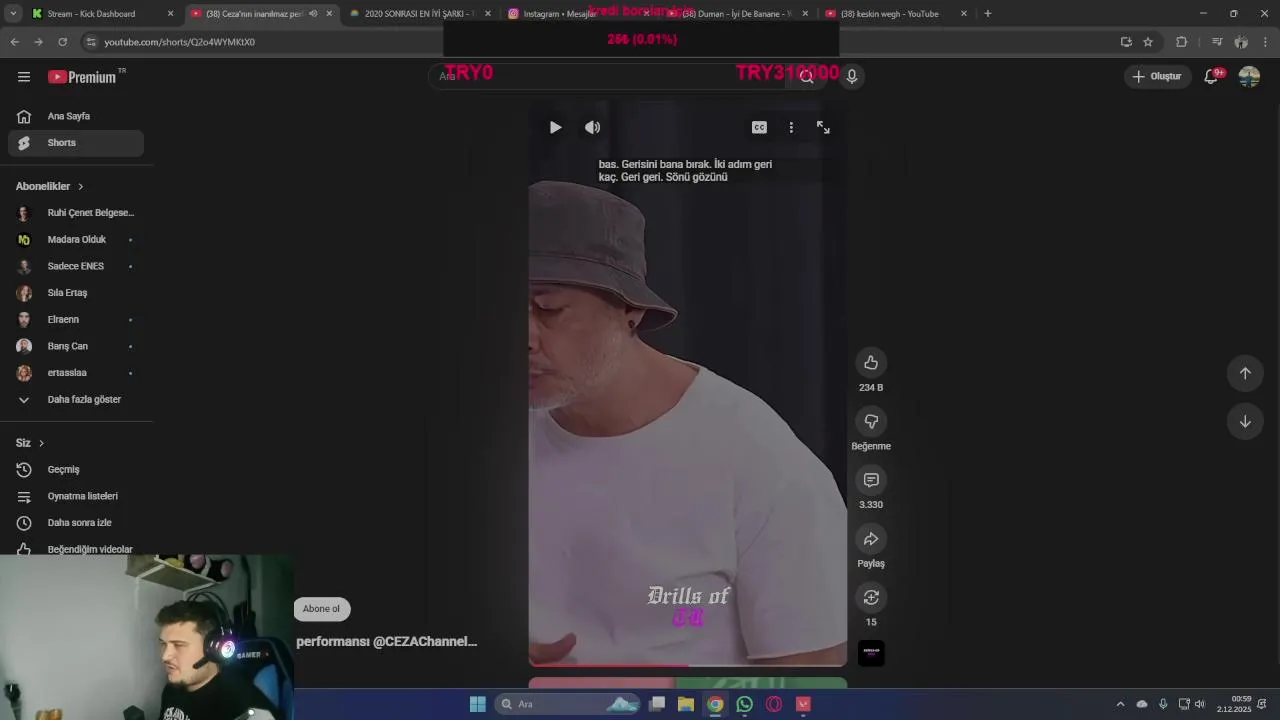Play the paused Shorts video
The width and height of the screenshot is (1280, 720).
click(555, 127)
